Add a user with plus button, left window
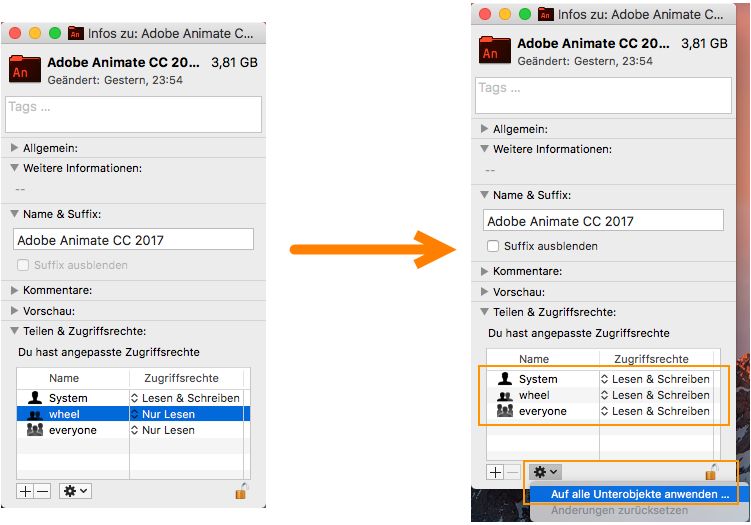The image size is (751, 525). pos(25,491)
